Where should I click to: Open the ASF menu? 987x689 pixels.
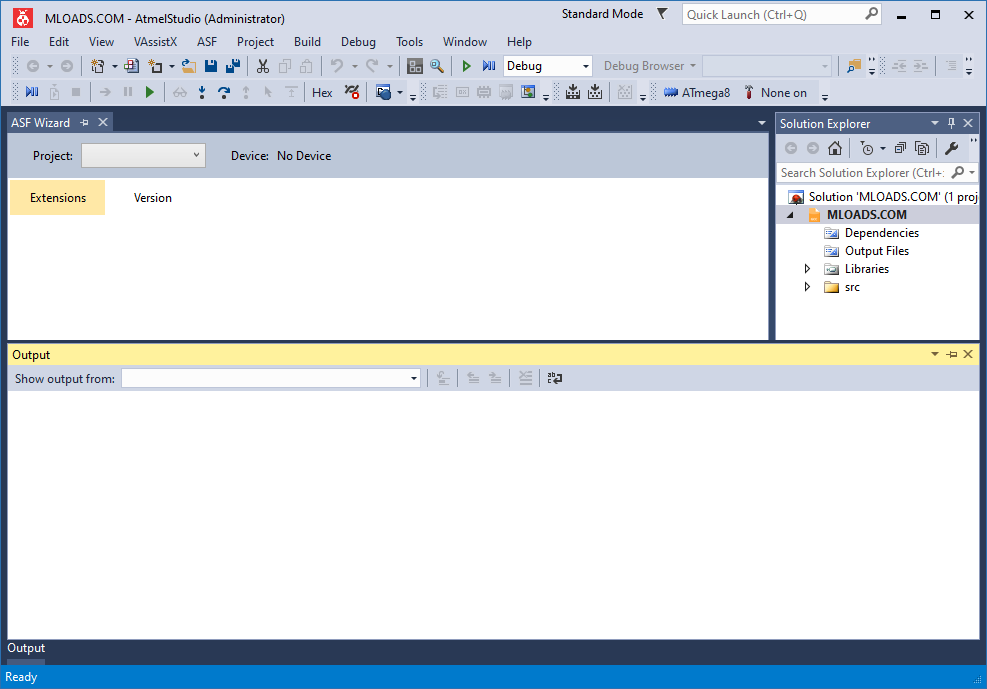(x=207, y=42)
